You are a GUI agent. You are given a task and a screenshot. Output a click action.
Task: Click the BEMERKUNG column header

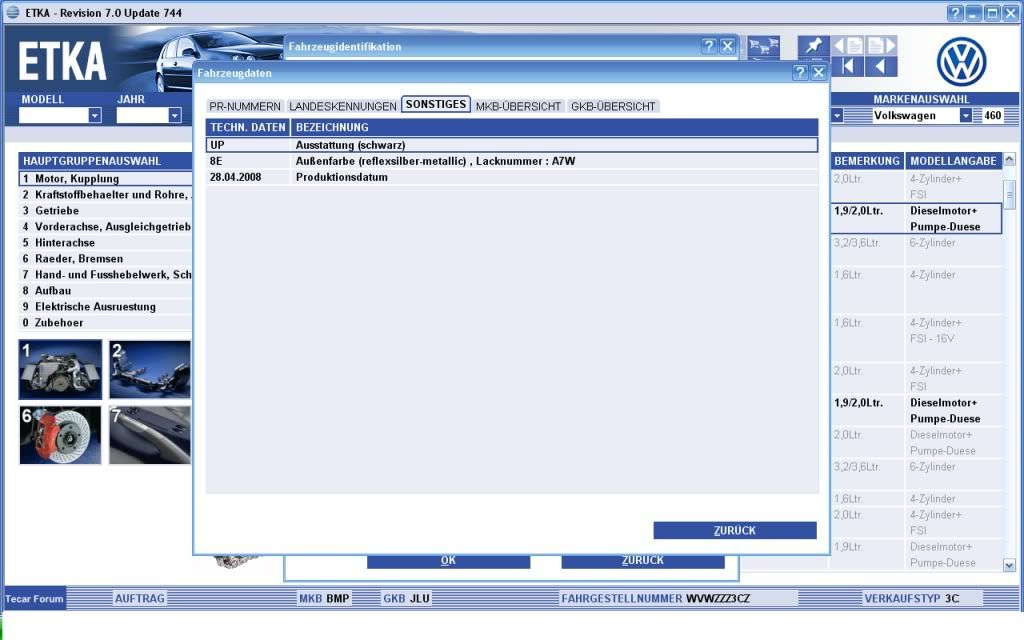[x=867, y=161]
